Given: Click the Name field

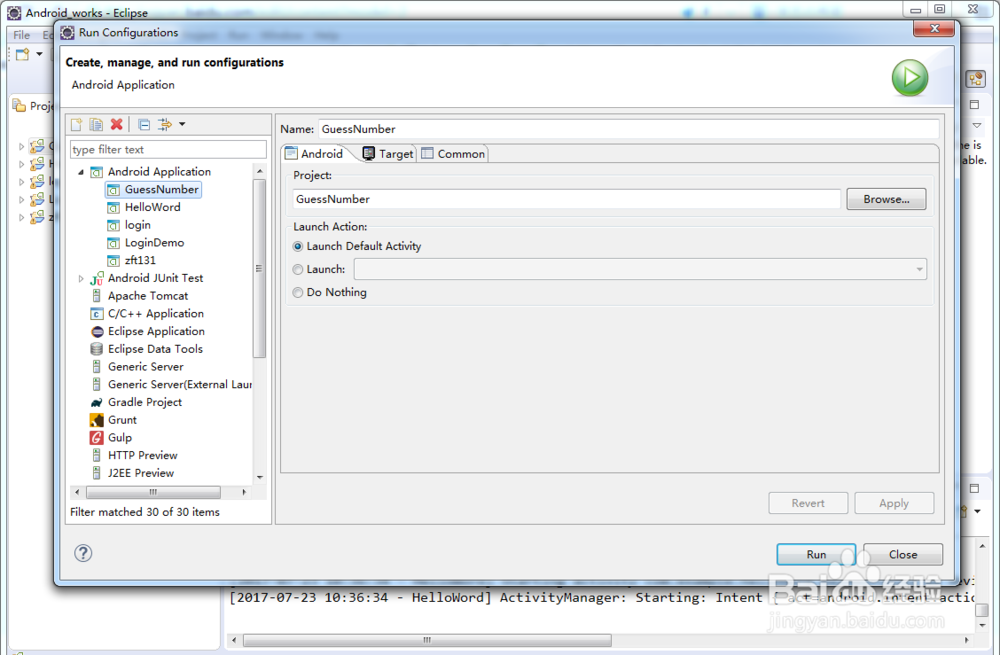Looking at the screenshot, I should click(628, 129).
